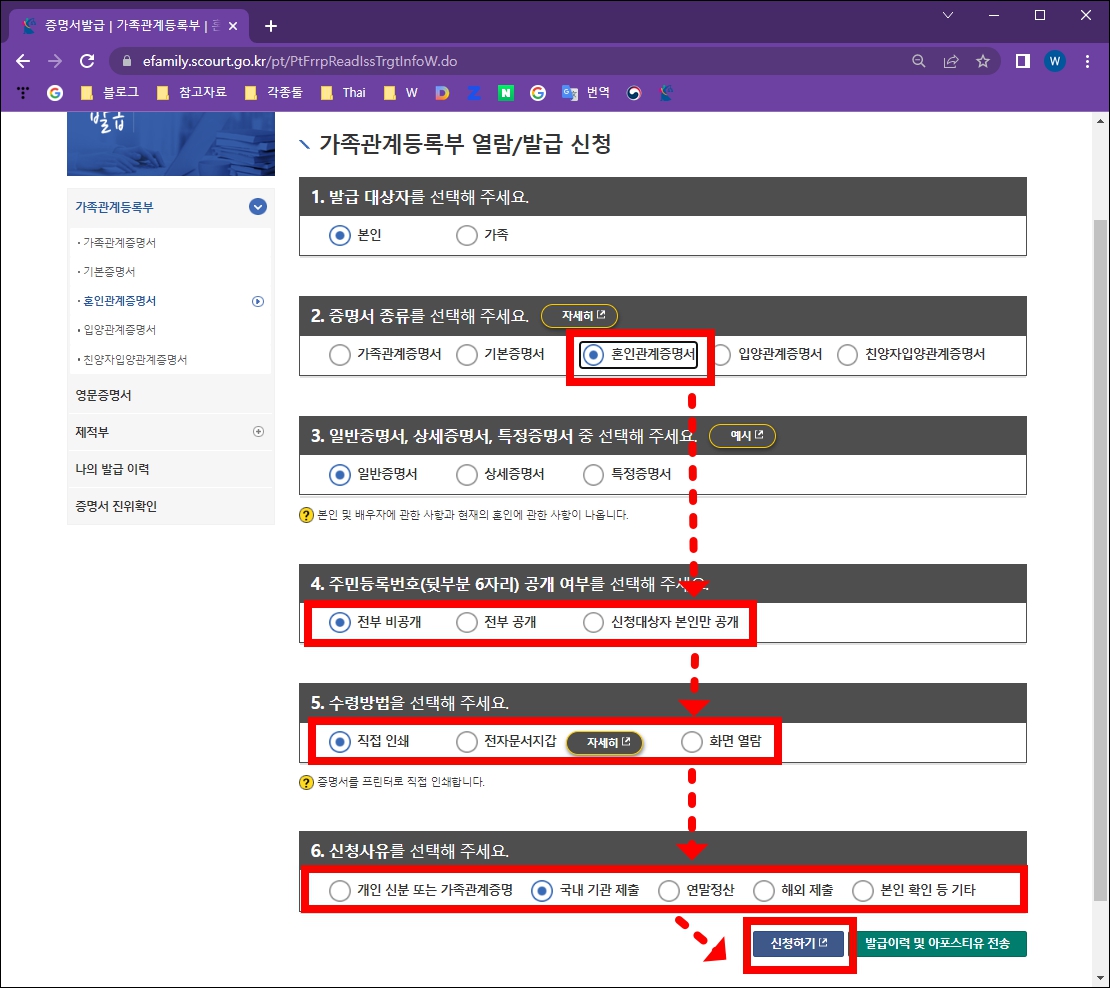Select 상세증명서 in section 3
This screenshot has height=988, width=1110.
[466, 474]
